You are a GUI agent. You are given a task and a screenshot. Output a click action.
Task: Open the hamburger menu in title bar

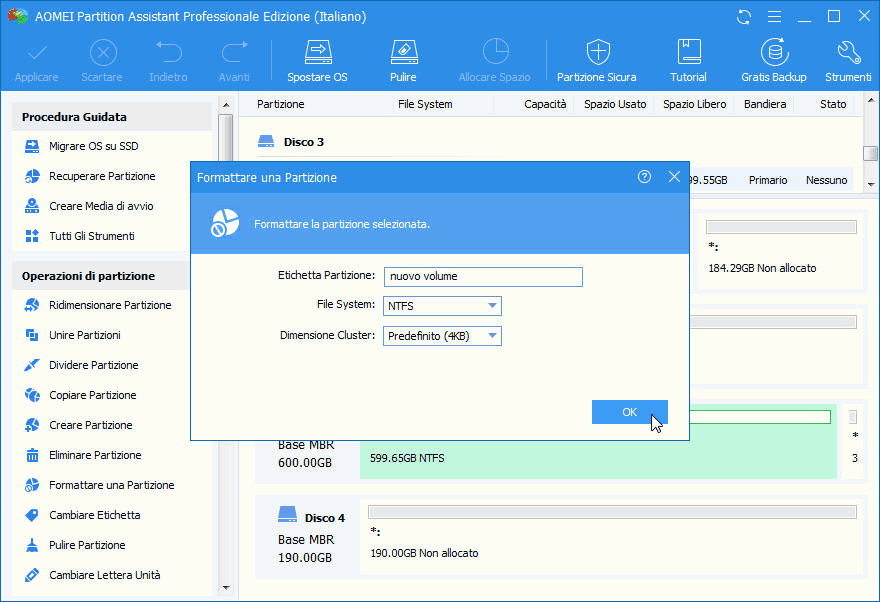click(x=772, y=17)
